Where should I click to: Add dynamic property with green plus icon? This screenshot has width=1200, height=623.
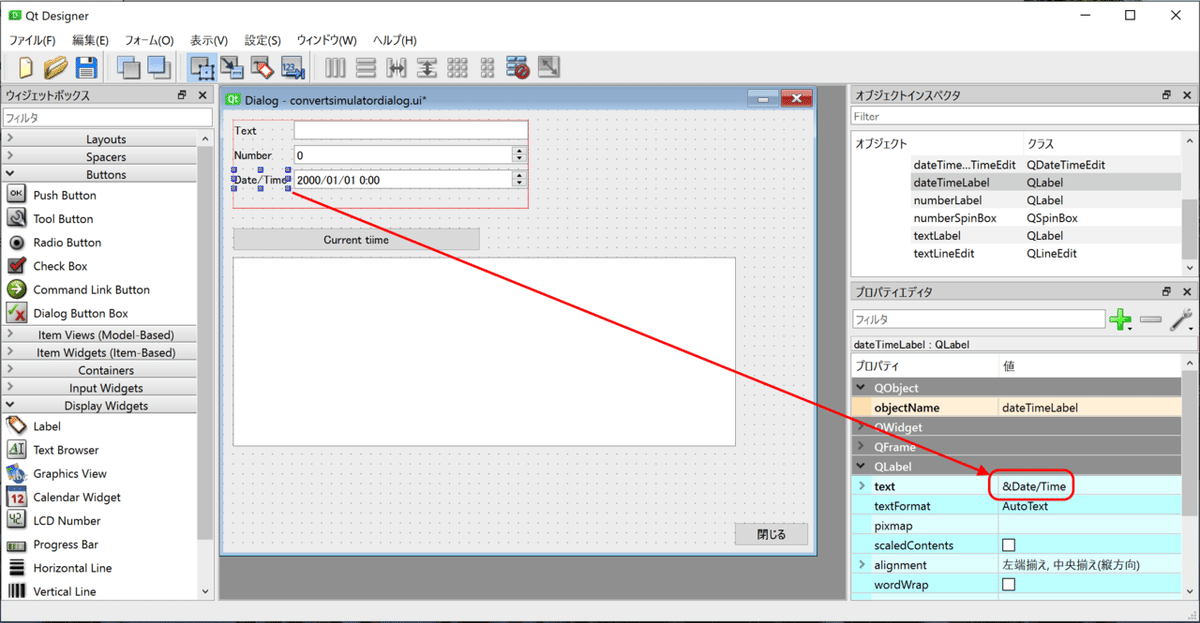point(1121,320)
